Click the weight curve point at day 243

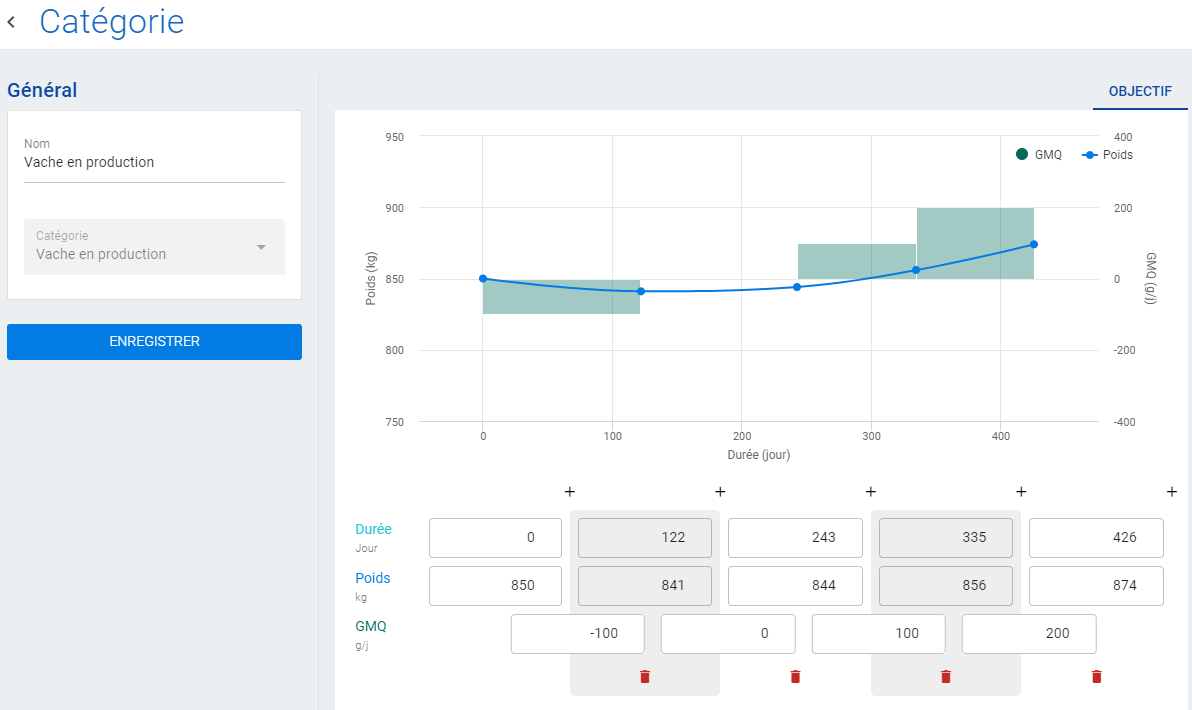pos(797,287)
